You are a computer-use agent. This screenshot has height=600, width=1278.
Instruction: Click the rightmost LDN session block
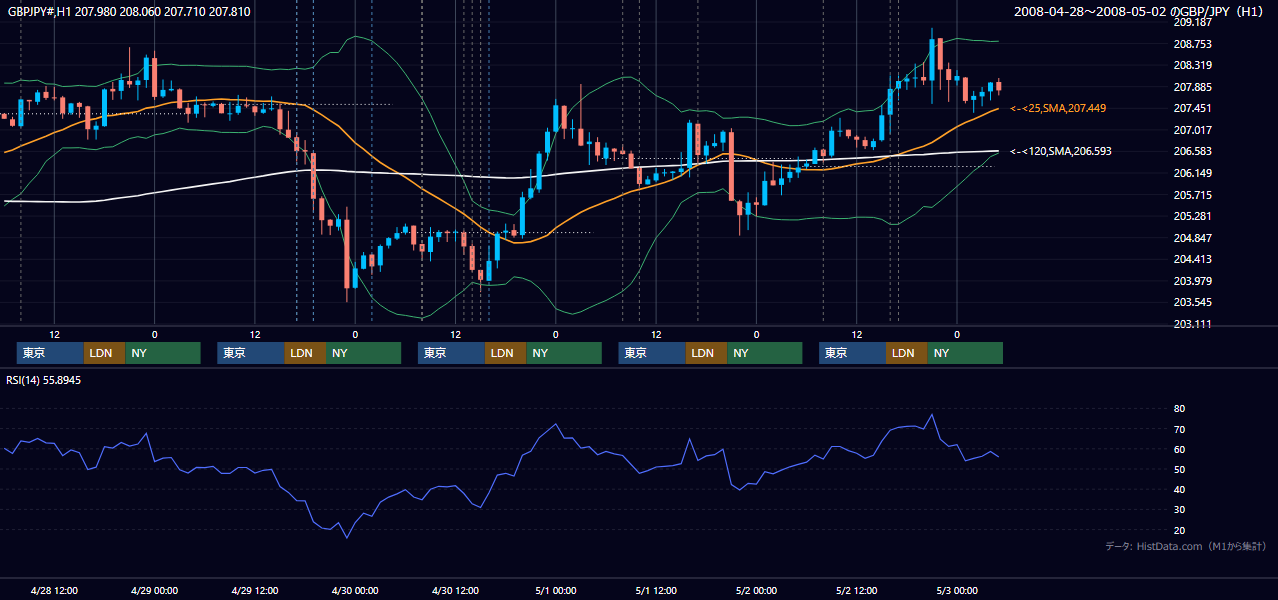906,353
